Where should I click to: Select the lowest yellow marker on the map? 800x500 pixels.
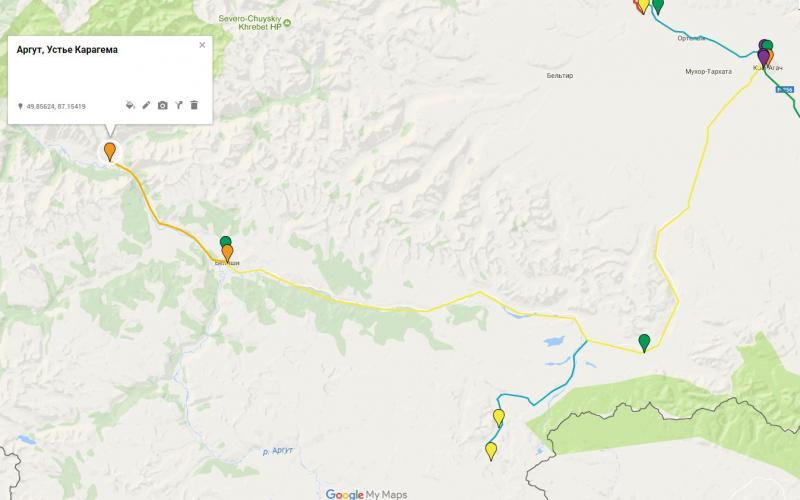coord(491,452)
